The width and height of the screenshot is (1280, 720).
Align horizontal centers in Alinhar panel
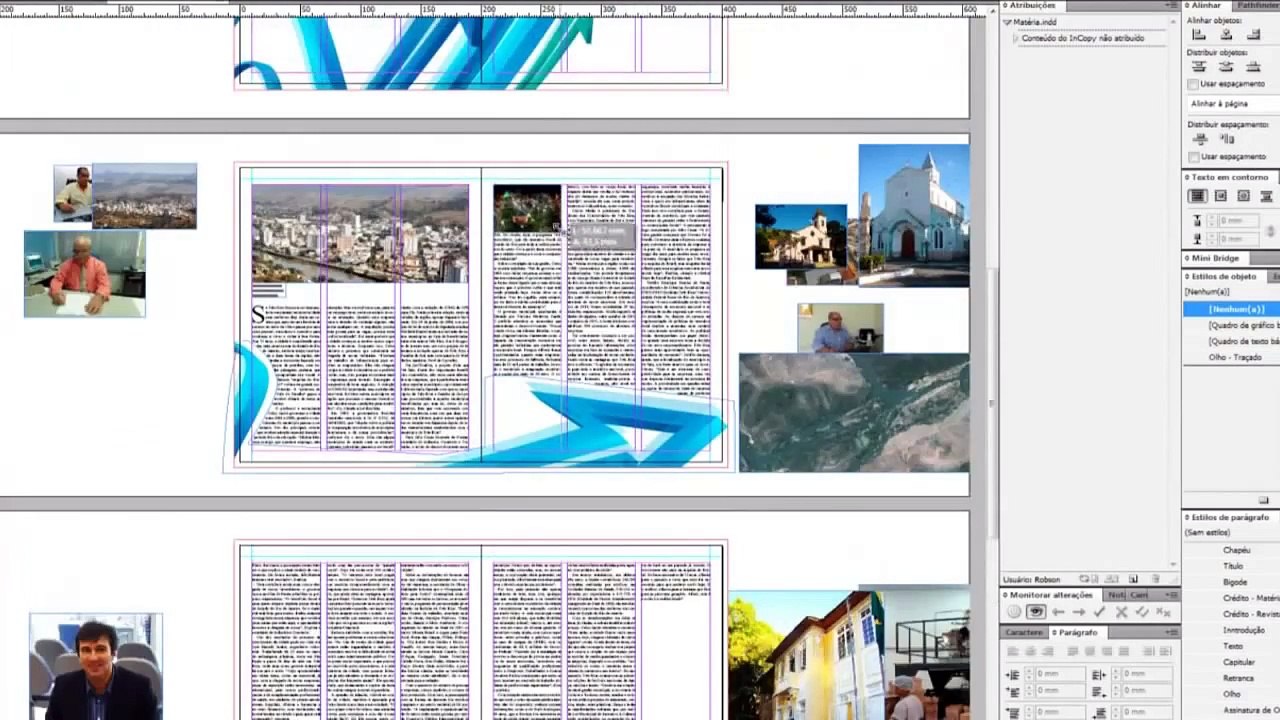click(x=1226, y=35)
